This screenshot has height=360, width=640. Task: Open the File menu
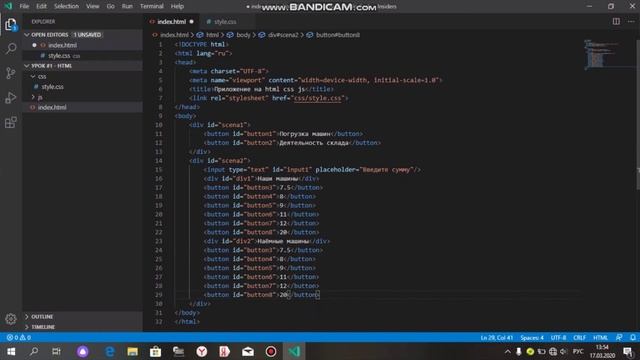(x=24, y=6)
